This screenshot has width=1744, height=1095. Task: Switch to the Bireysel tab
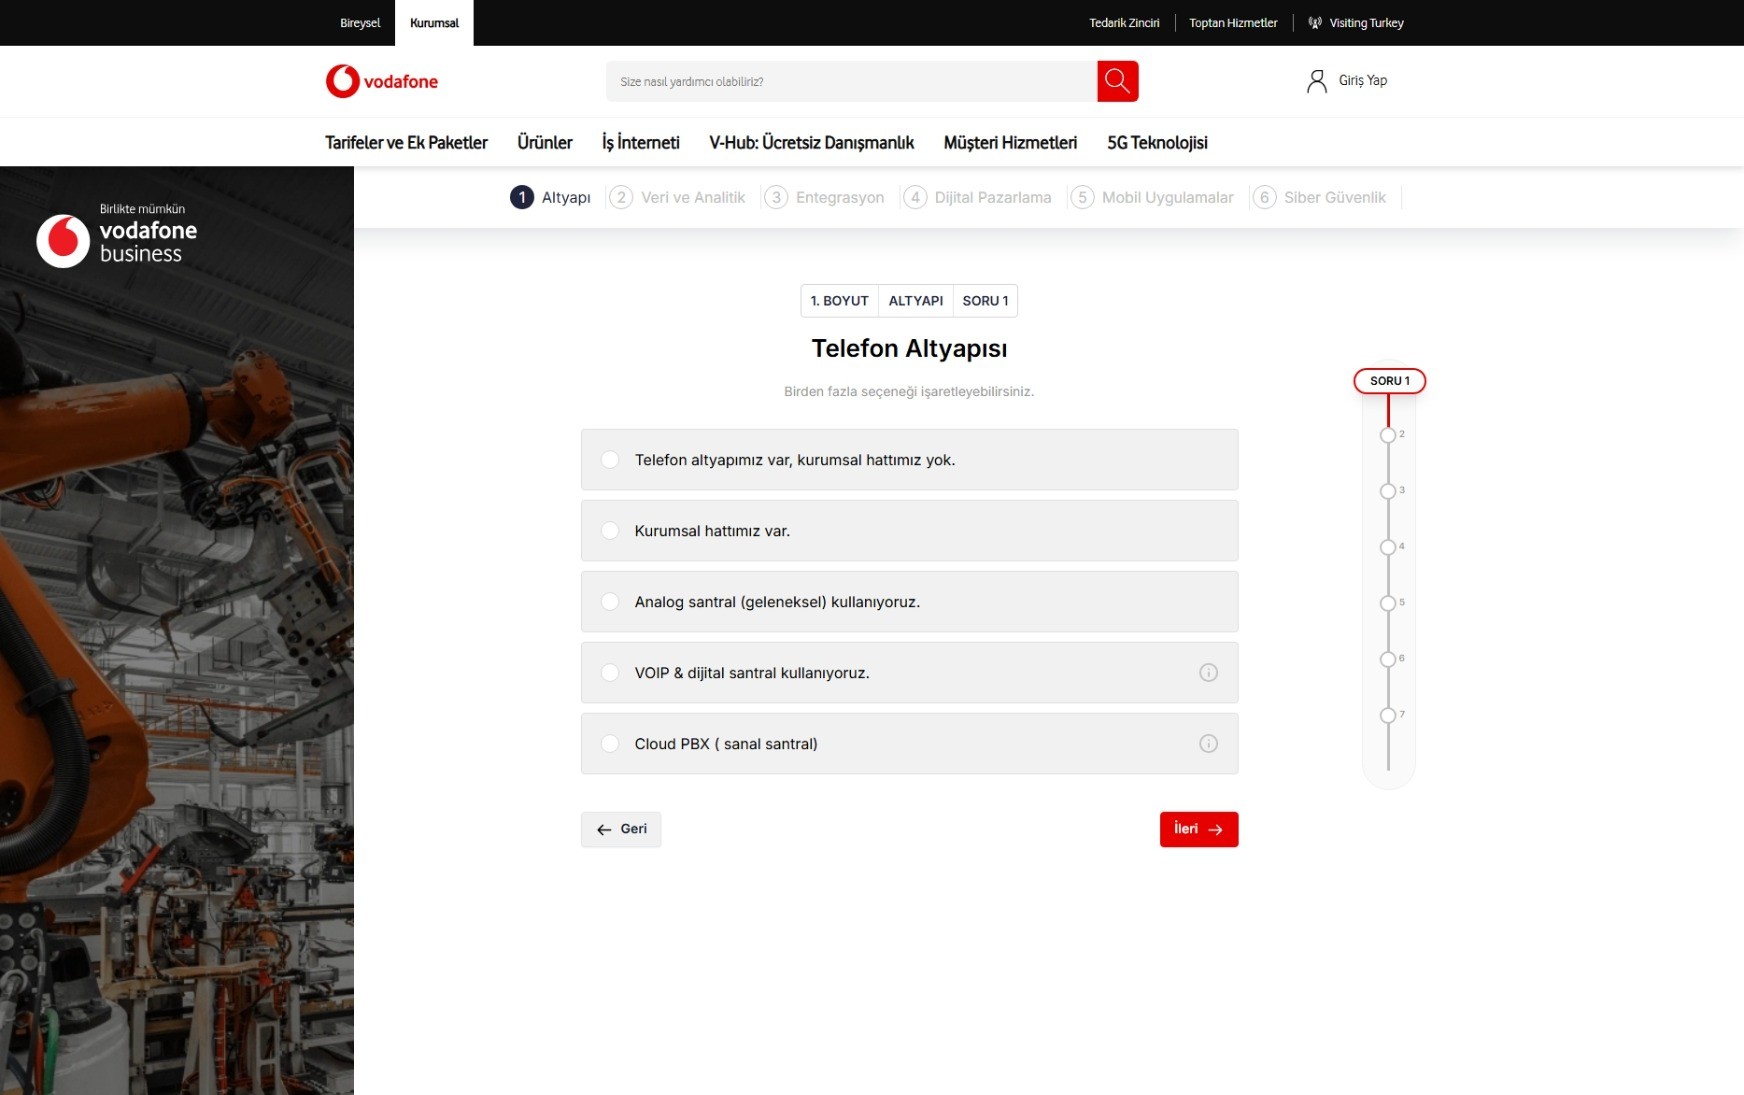[360, 23]
